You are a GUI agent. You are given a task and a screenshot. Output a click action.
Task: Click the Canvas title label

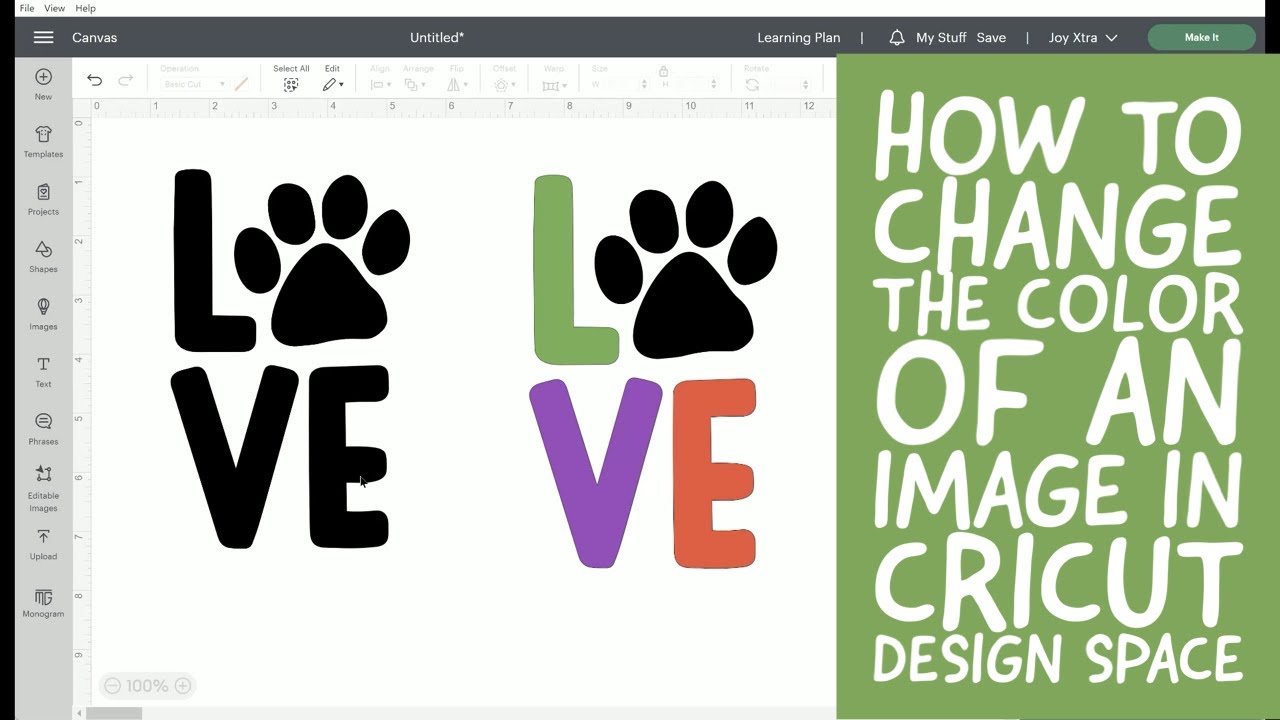pyautogui.click(x=94, y=37)
